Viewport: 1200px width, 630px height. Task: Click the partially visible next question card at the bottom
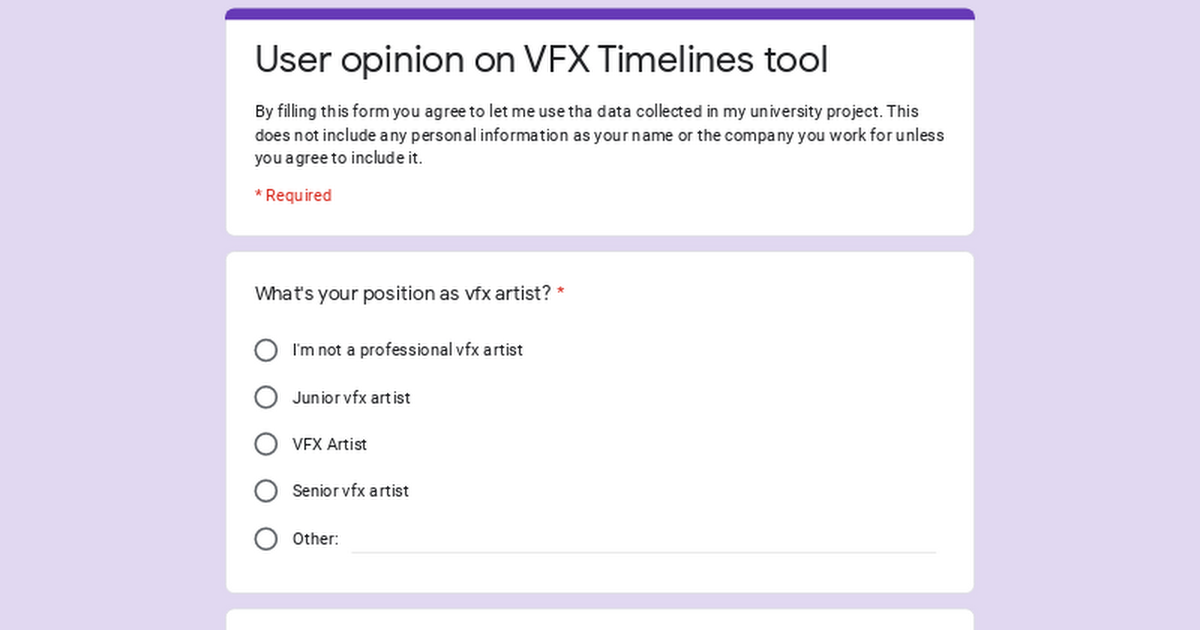tap(600, 620)
